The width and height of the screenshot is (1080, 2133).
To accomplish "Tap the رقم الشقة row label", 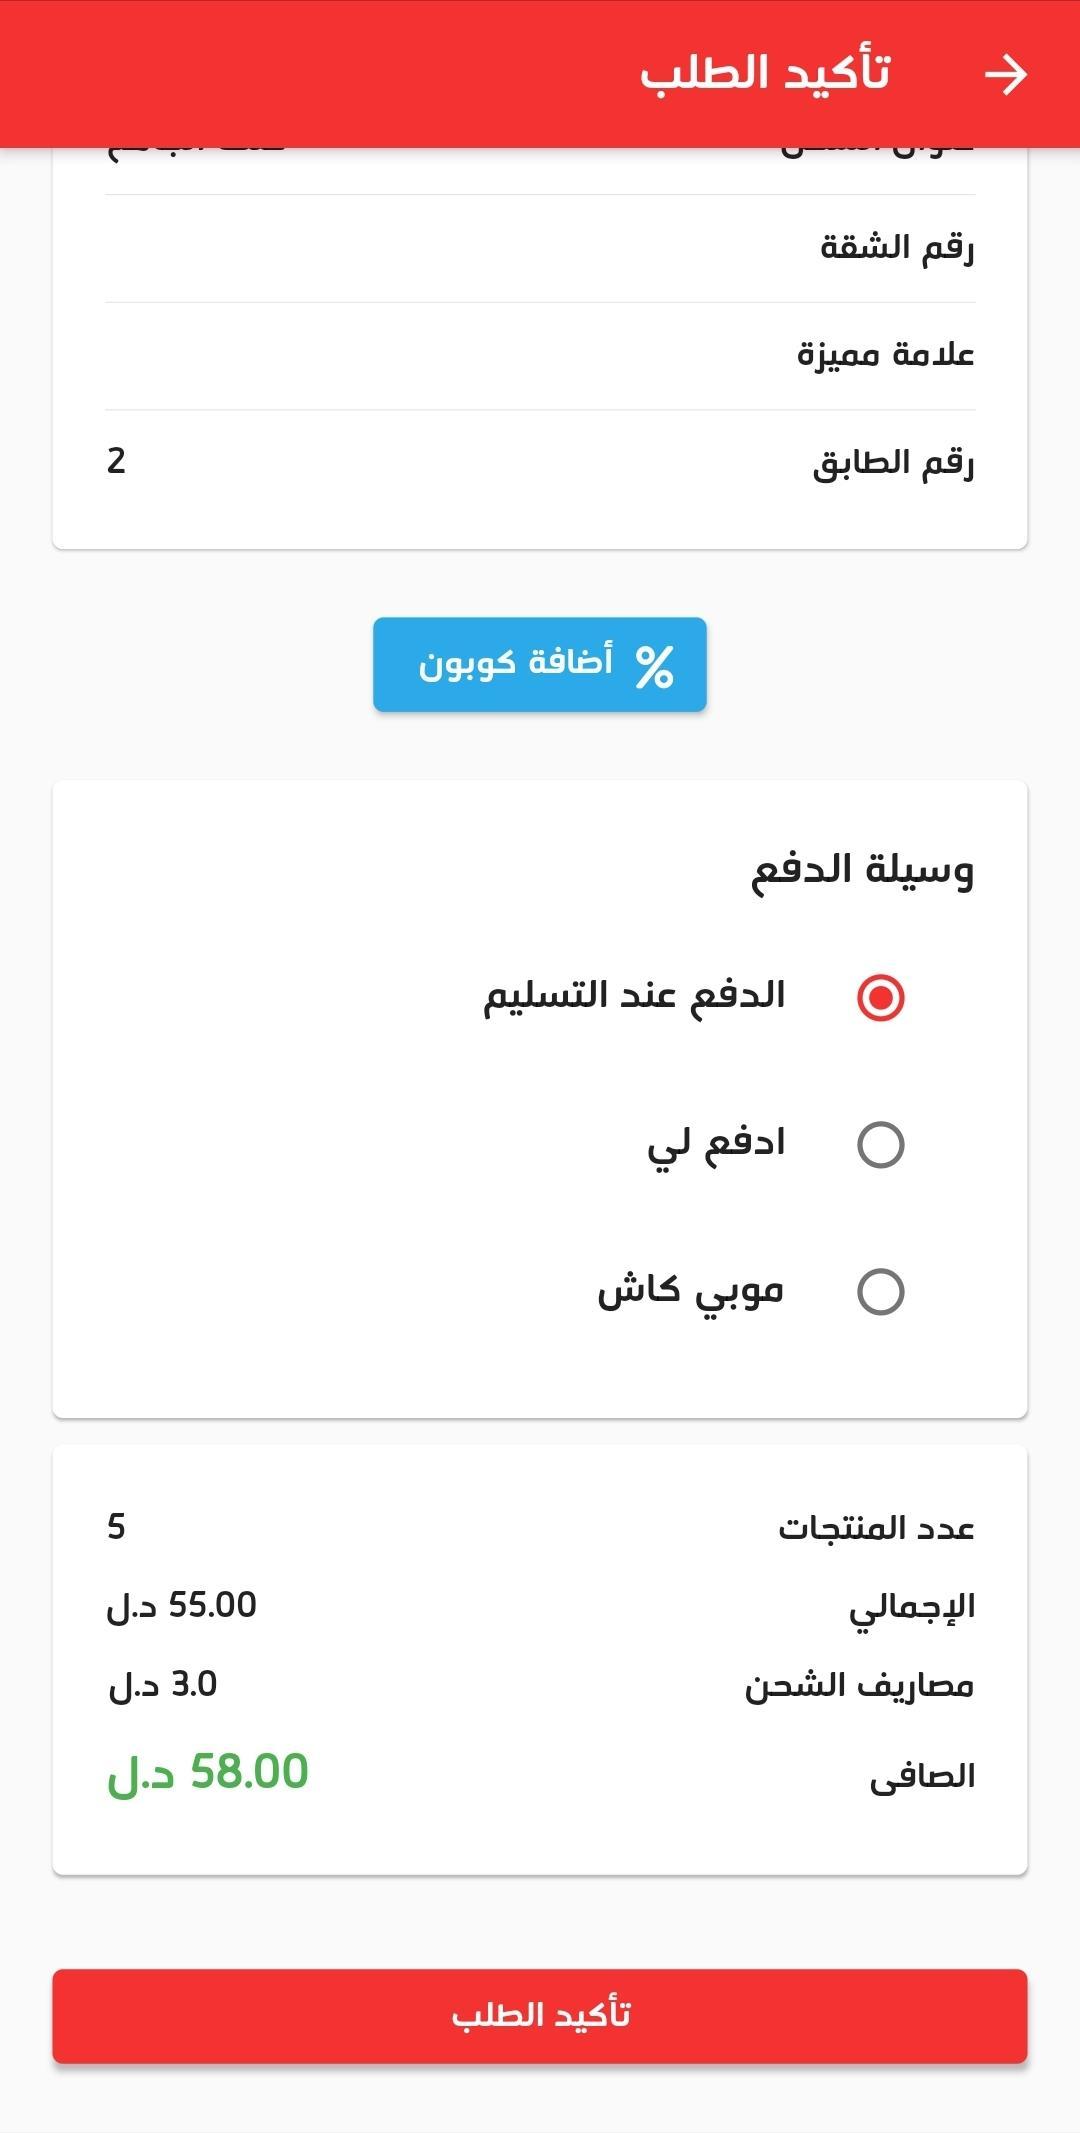I will pos(897,248).
